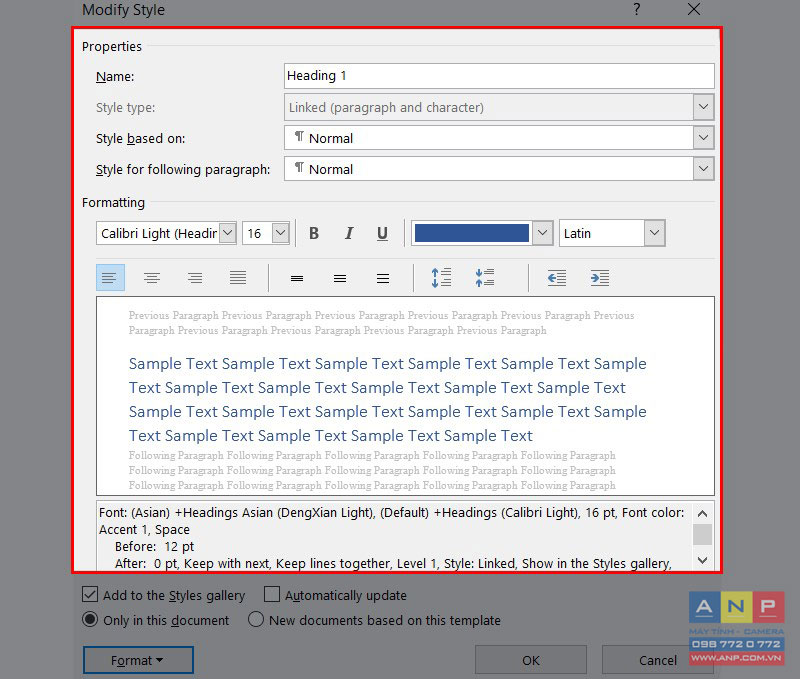Apply single line spacing icon

click(x=297, y=278)
